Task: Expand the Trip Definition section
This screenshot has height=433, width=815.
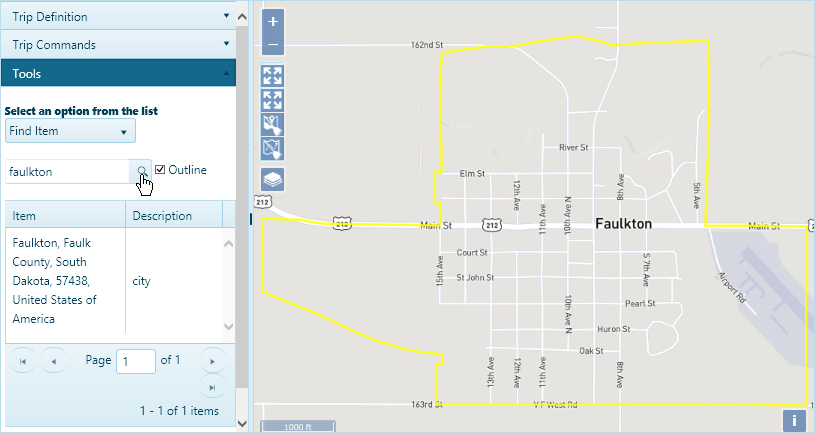Action: point(117,17)
